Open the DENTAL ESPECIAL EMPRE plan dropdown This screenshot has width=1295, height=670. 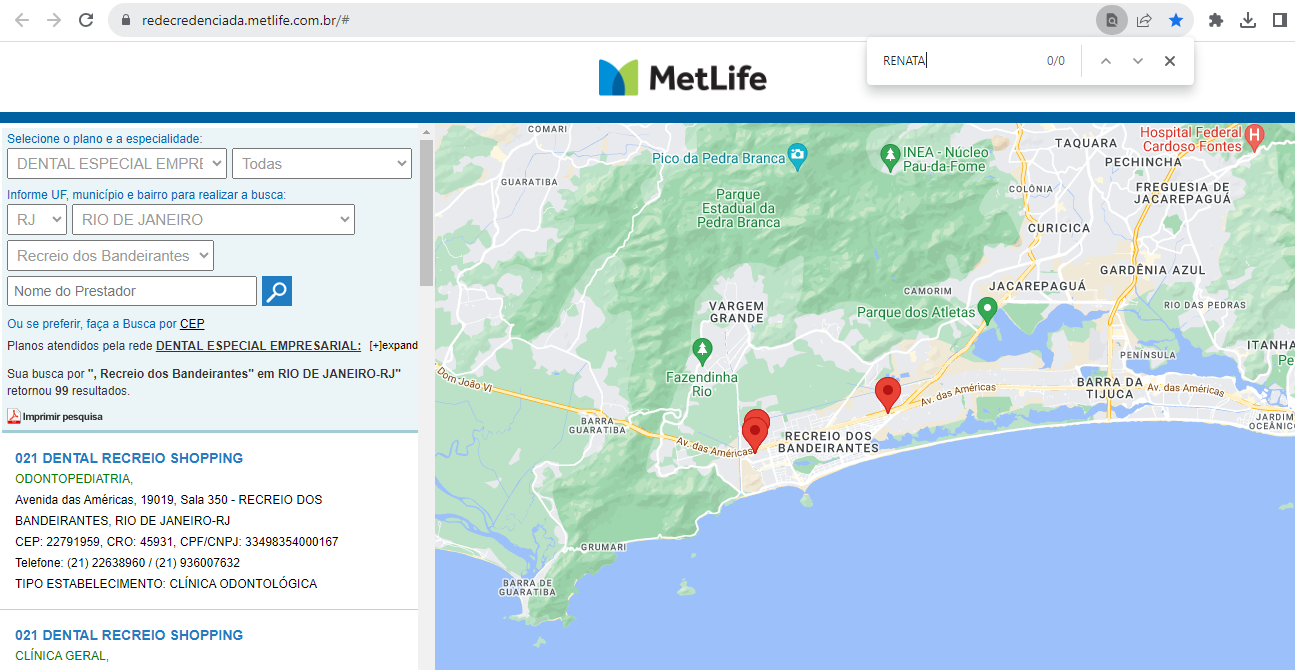117,163
